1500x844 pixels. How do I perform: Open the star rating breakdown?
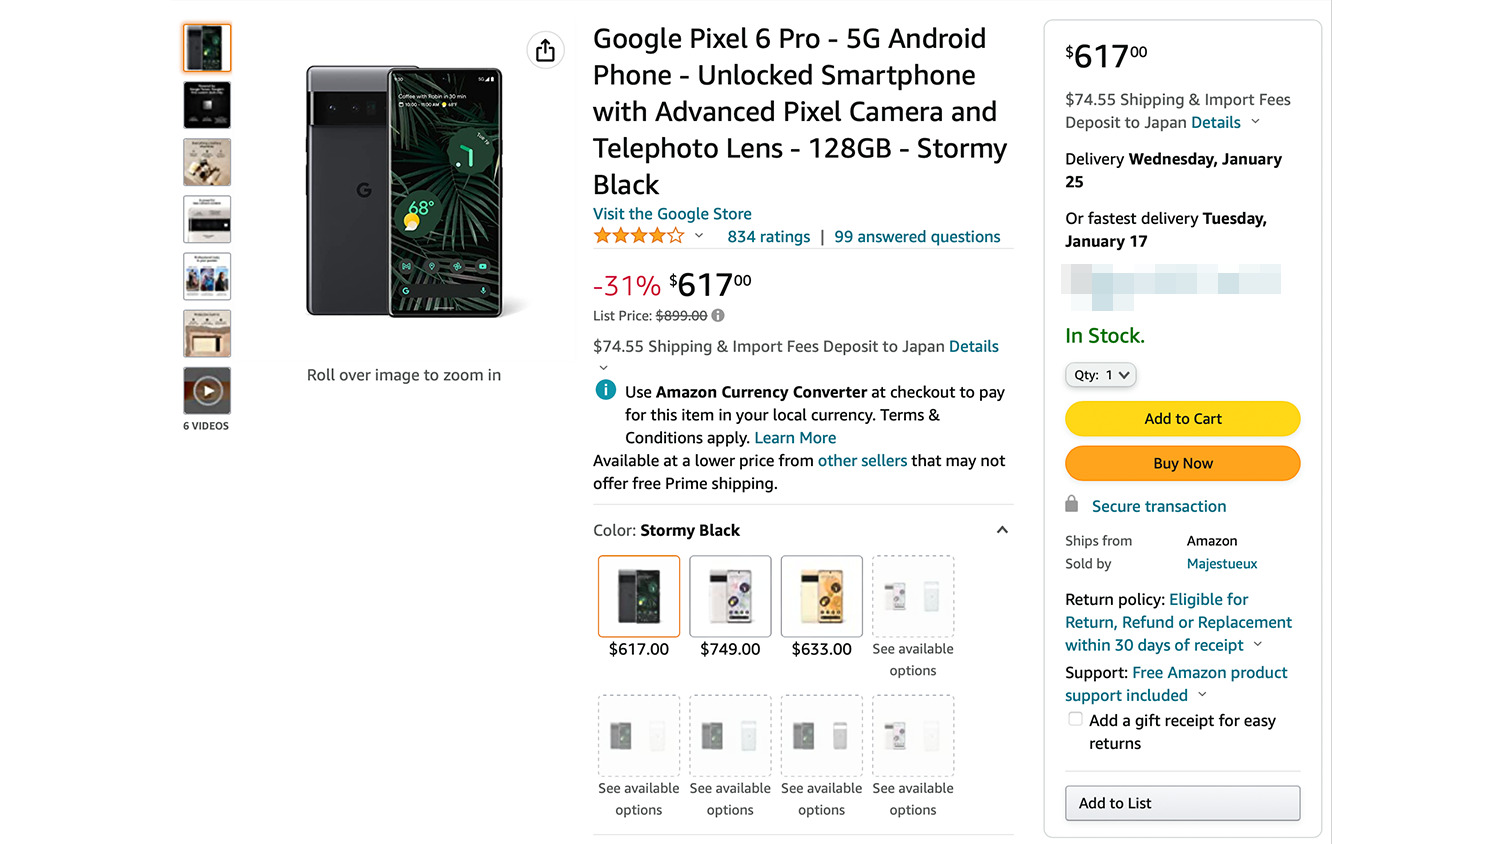pos(699,237)
